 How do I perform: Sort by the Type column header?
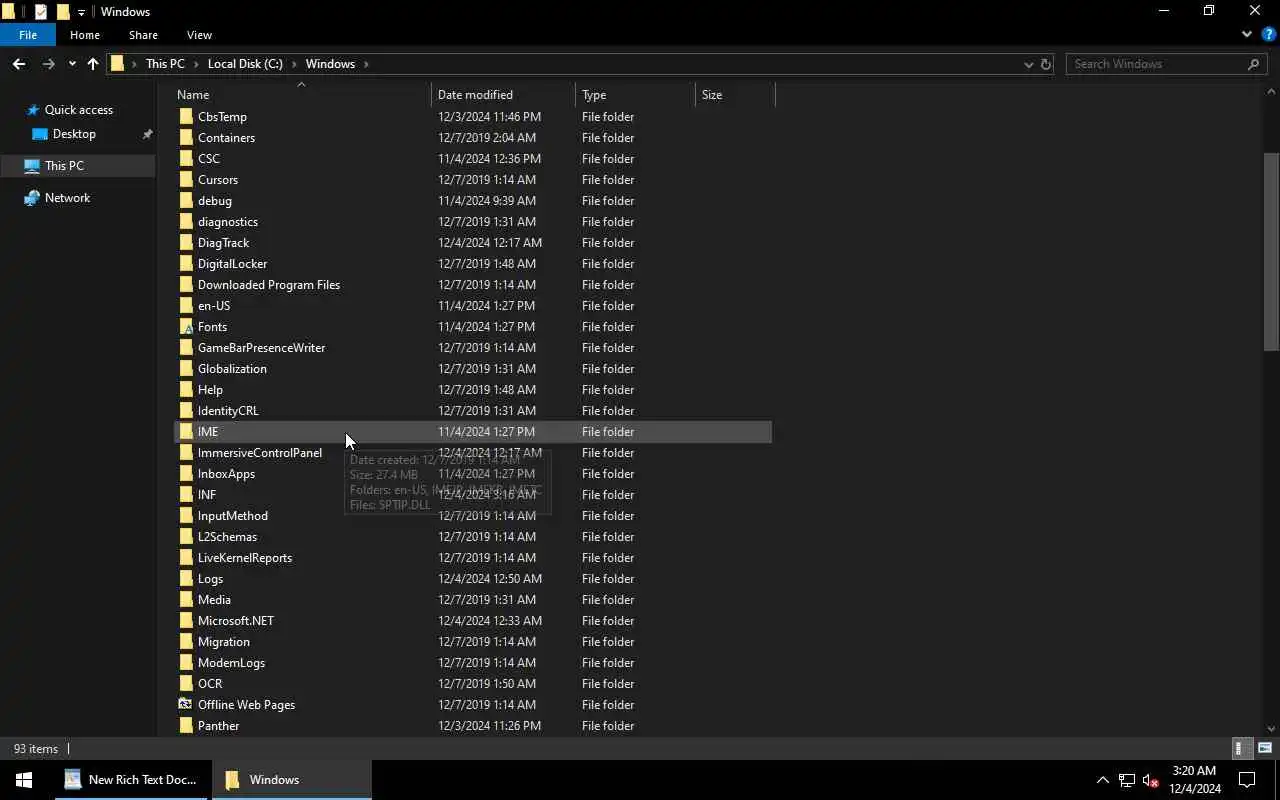point(636,95)
